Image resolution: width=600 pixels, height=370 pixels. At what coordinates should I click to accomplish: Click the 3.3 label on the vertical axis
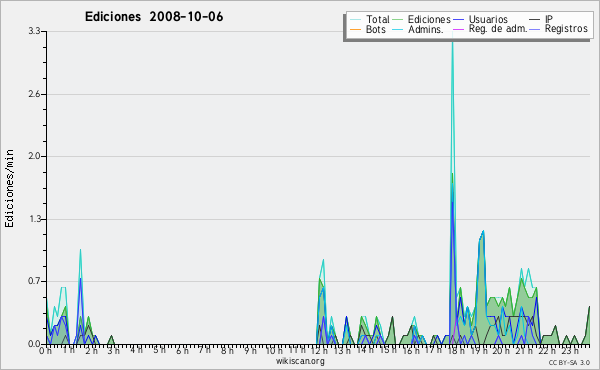(x=34, y=31)
